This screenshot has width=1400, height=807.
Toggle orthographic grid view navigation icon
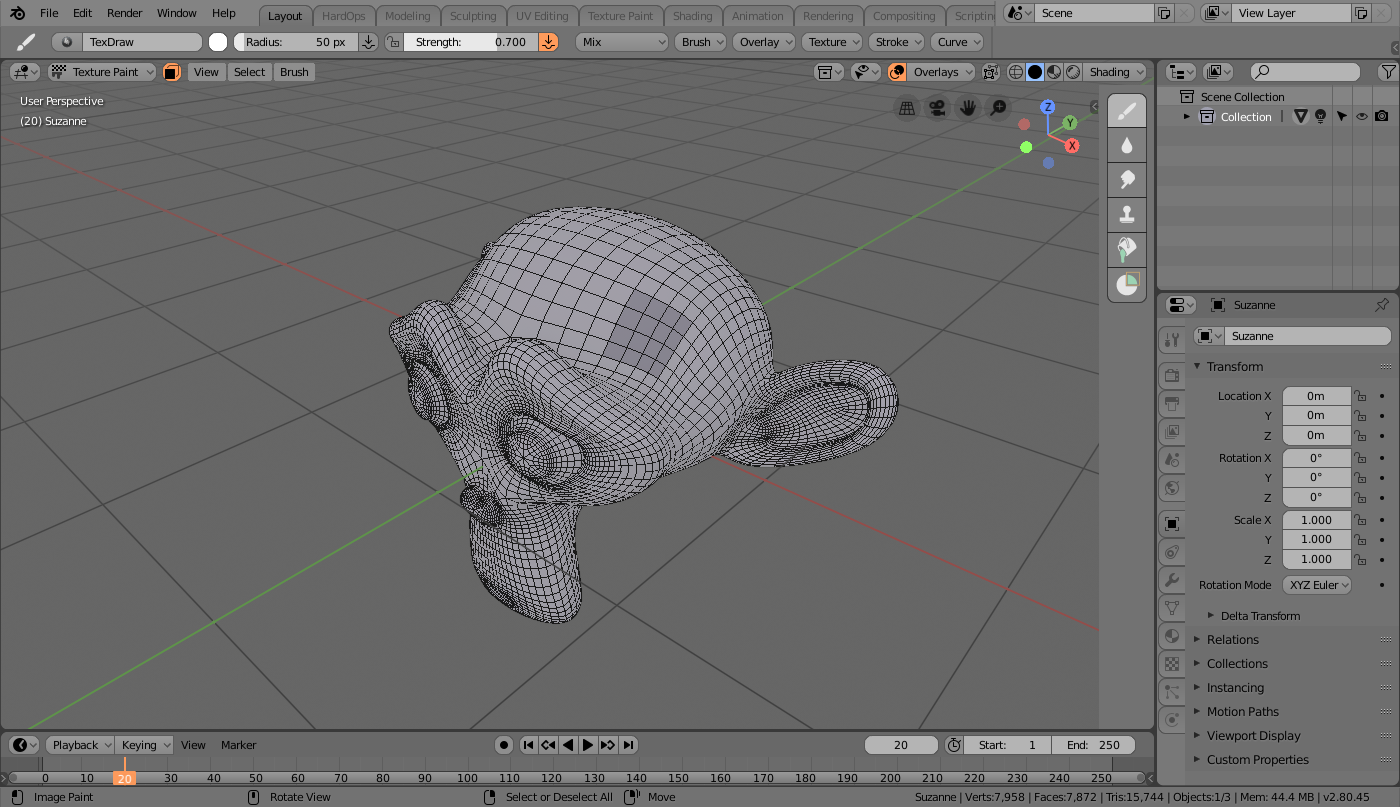pos(907,108)
